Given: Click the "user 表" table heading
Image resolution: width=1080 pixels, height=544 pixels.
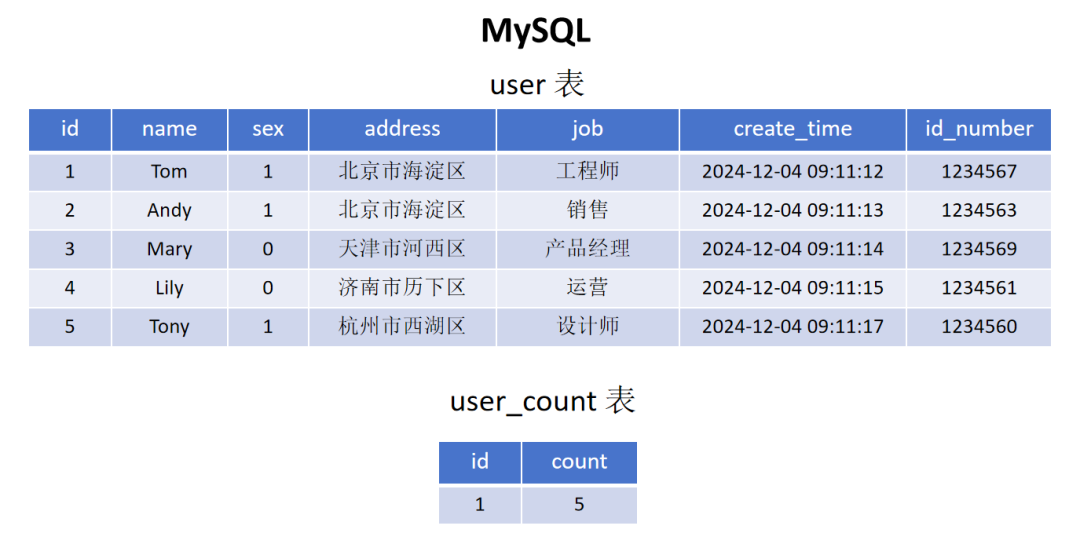Looking at the screenshot, I should (537, 85).
